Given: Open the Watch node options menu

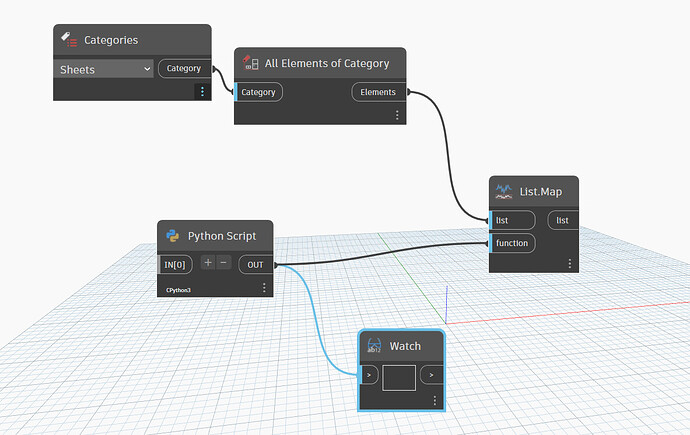Looking at the screenshot, I should tap(435, 400).
